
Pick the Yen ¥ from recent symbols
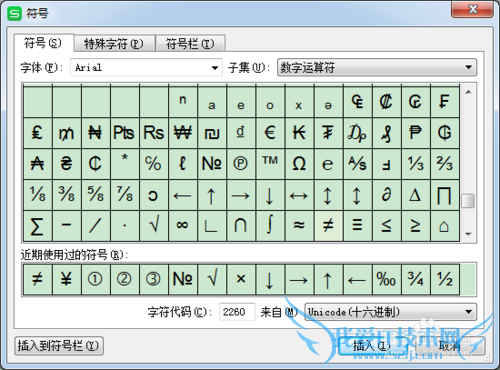(x=67, y=279)
